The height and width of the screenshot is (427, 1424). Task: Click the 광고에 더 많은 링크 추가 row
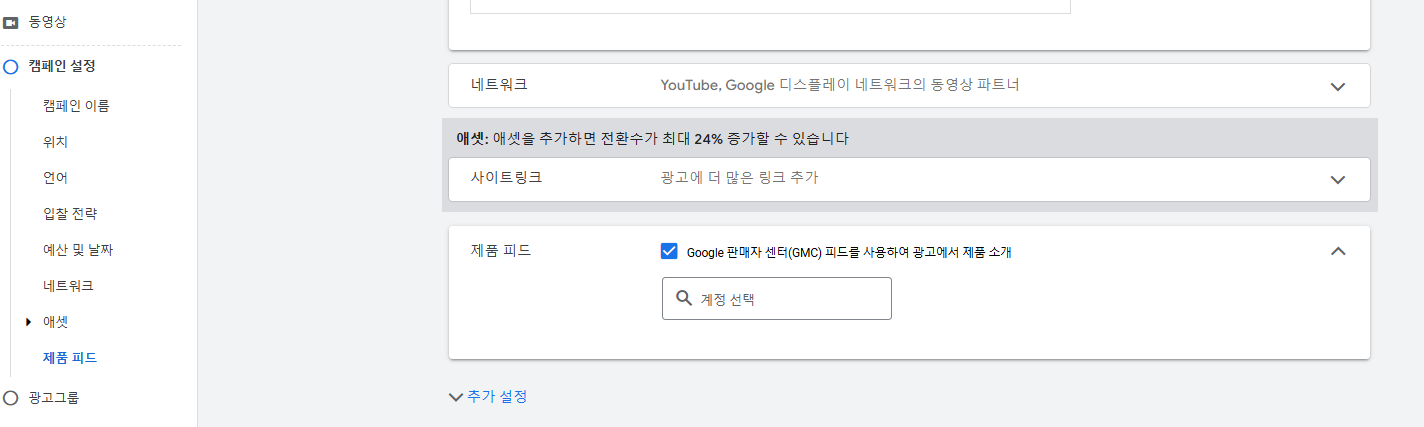click(909, 179)
